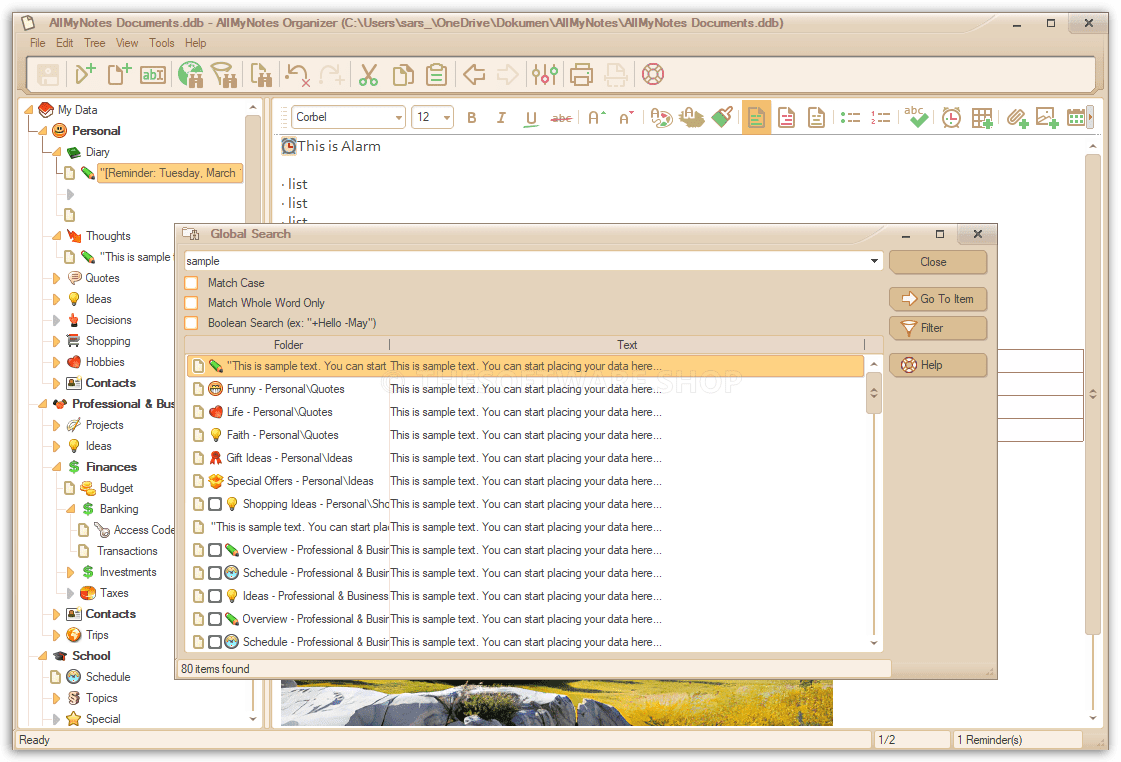Screen dimensions: 1121x762
Task: Tick checkbox on Ideas - Professional result row
Action: point(215,596)
